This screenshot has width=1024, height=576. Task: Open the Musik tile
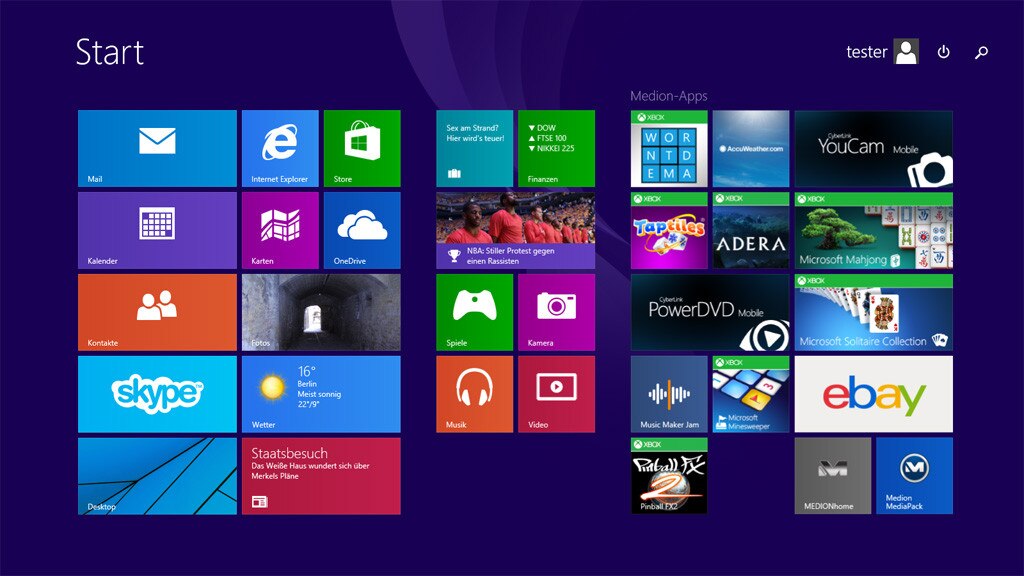tap(474, 394)
